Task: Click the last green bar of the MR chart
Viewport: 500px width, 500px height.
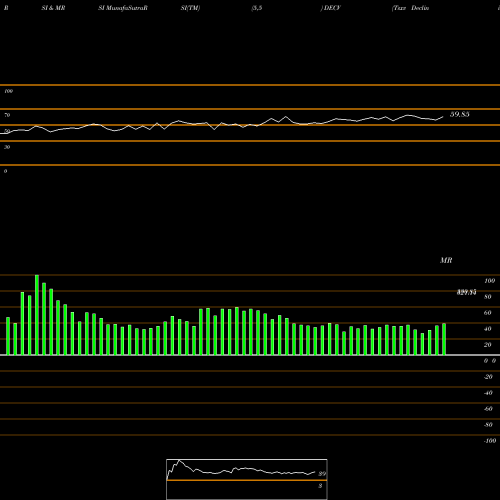Action: click(x=444, y=339)
